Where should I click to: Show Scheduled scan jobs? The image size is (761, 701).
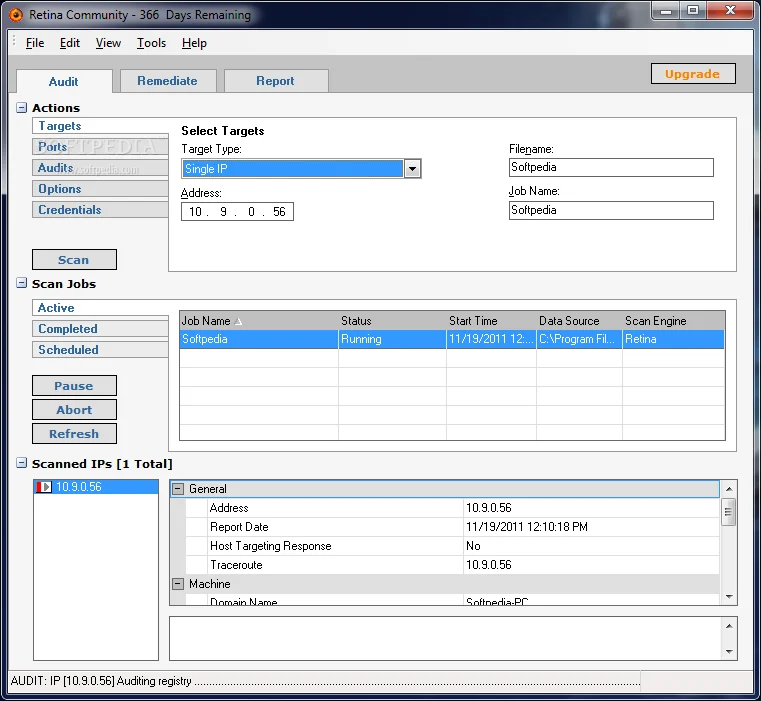100,350
